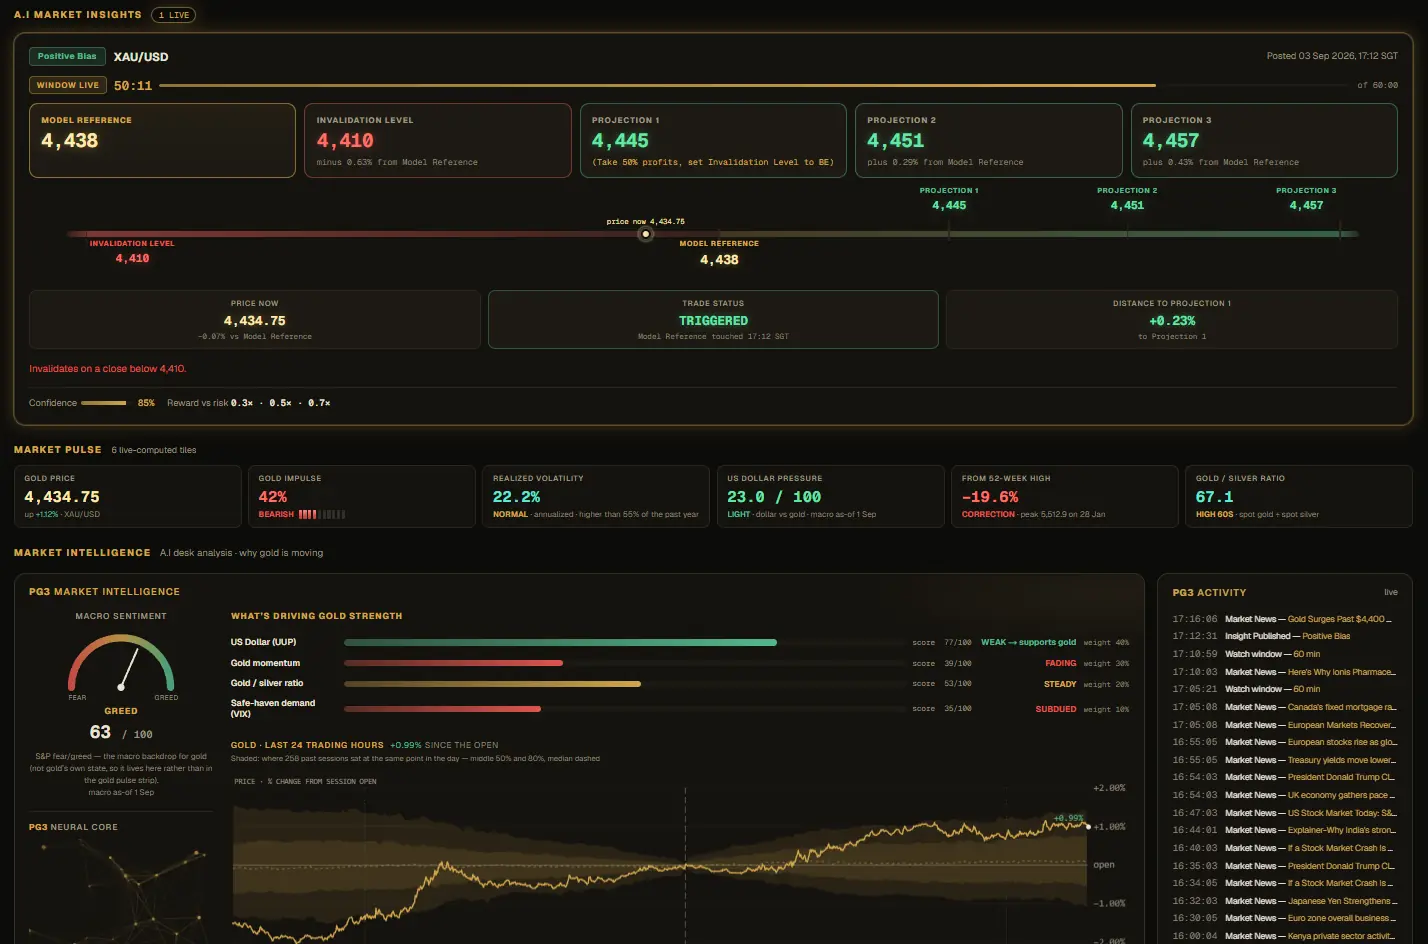
Task: Open the US Dollar Pressure tile
Action: click(x=831, y=496)
